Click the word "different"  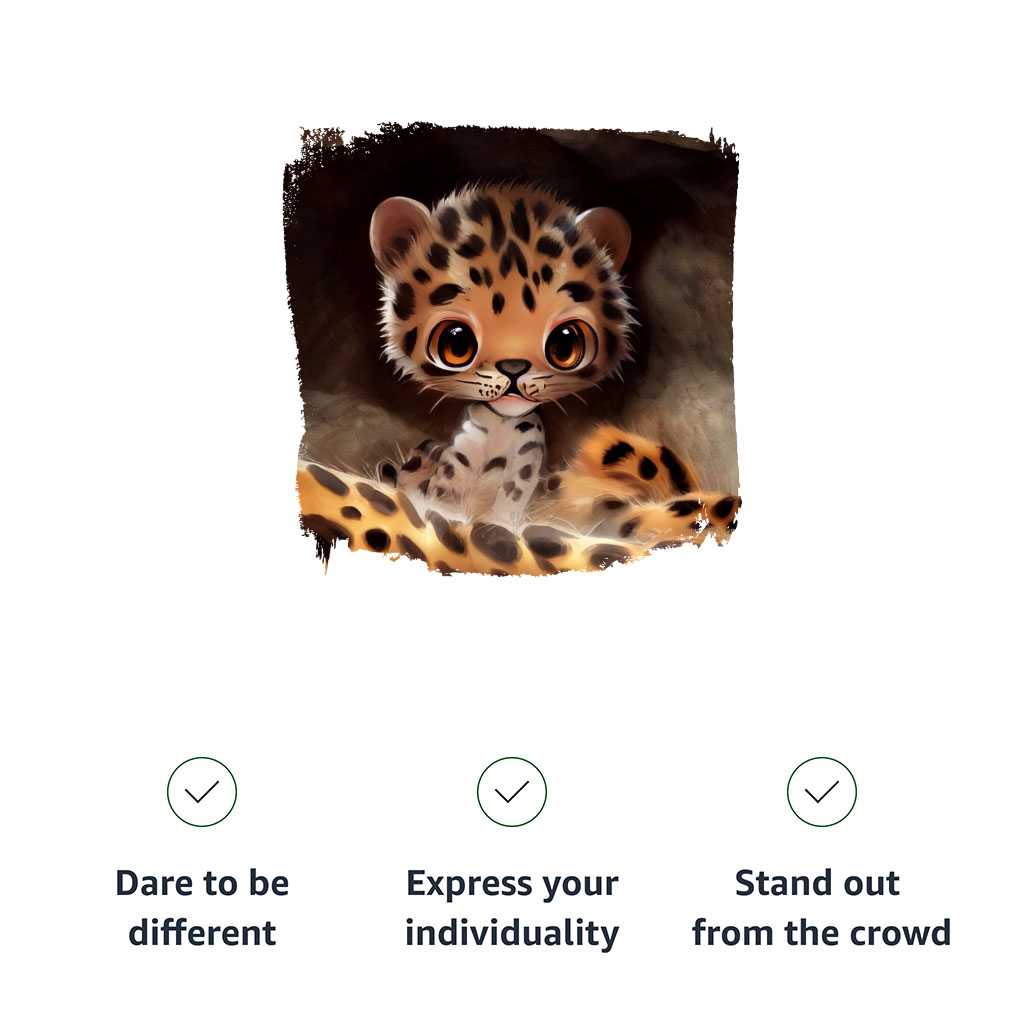(202, 933)
